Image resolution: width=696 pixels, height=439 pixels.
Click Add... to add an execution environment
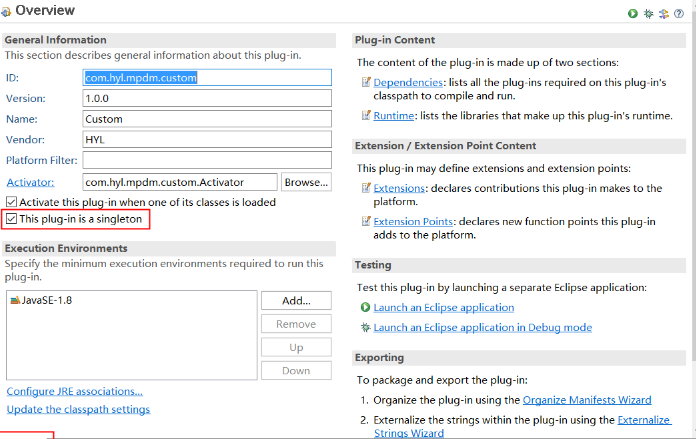pyautogui.click(x=295, y=300)
